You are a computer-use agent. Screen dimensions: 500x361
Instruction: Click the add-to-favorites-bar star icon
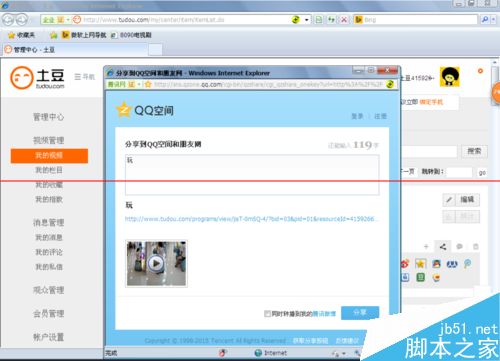[53, 35]
